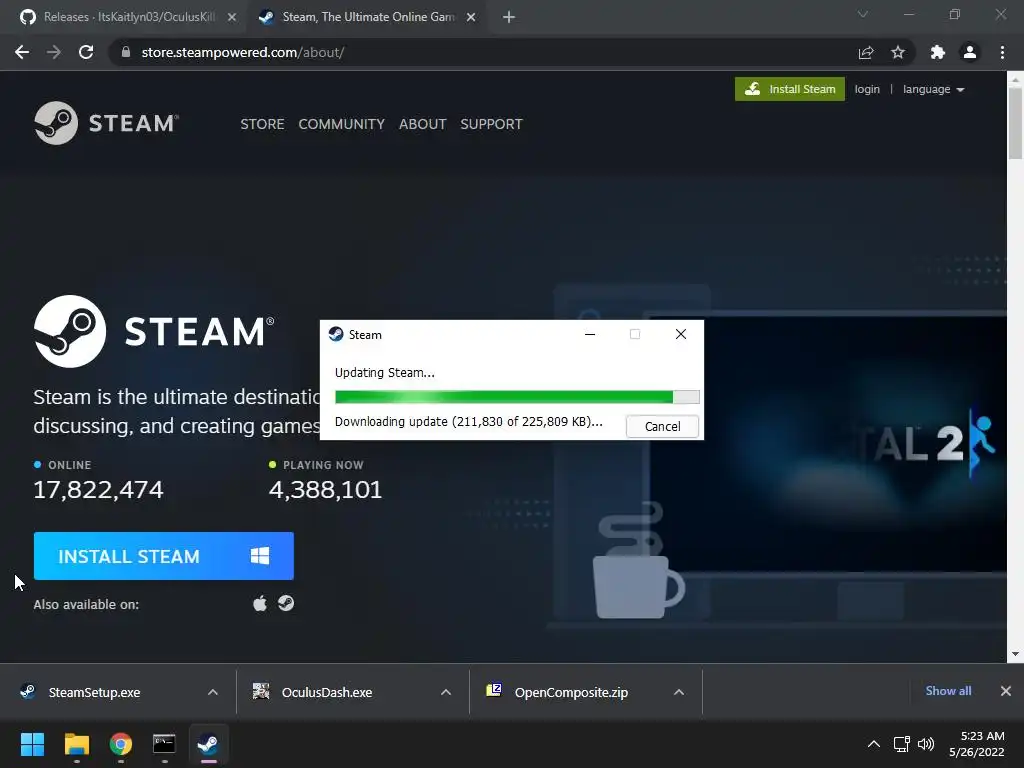This screenshot has width=1024, height=768.
Task: Click the Steam taskbar icon
Action: point(208,744)
